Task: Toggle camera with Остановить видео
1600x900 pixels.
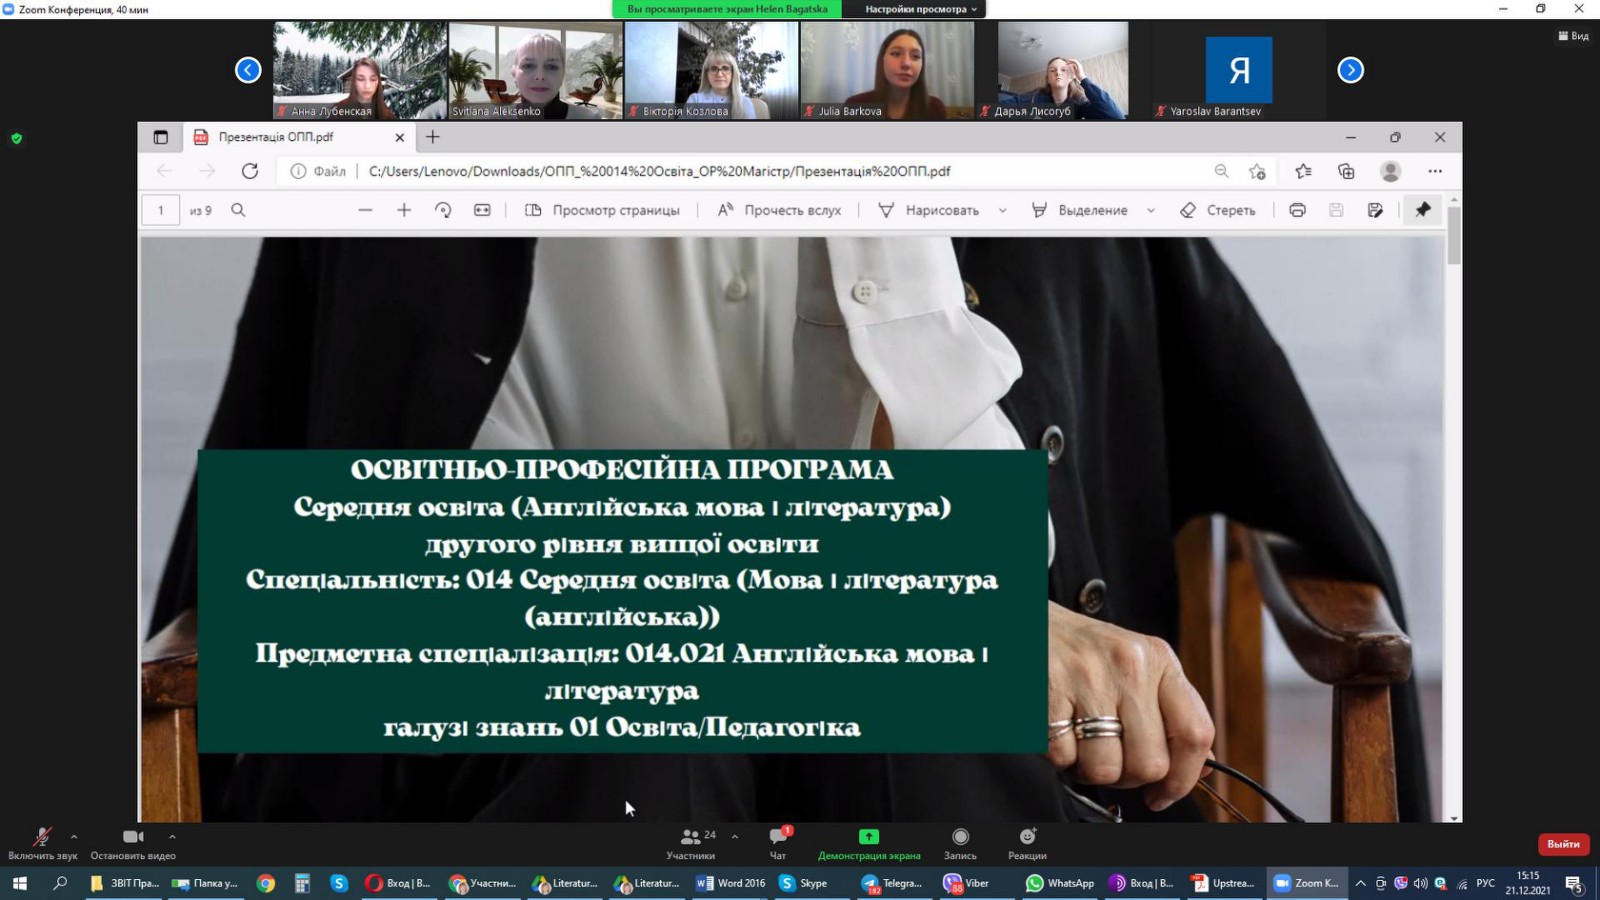Action: 133,843
